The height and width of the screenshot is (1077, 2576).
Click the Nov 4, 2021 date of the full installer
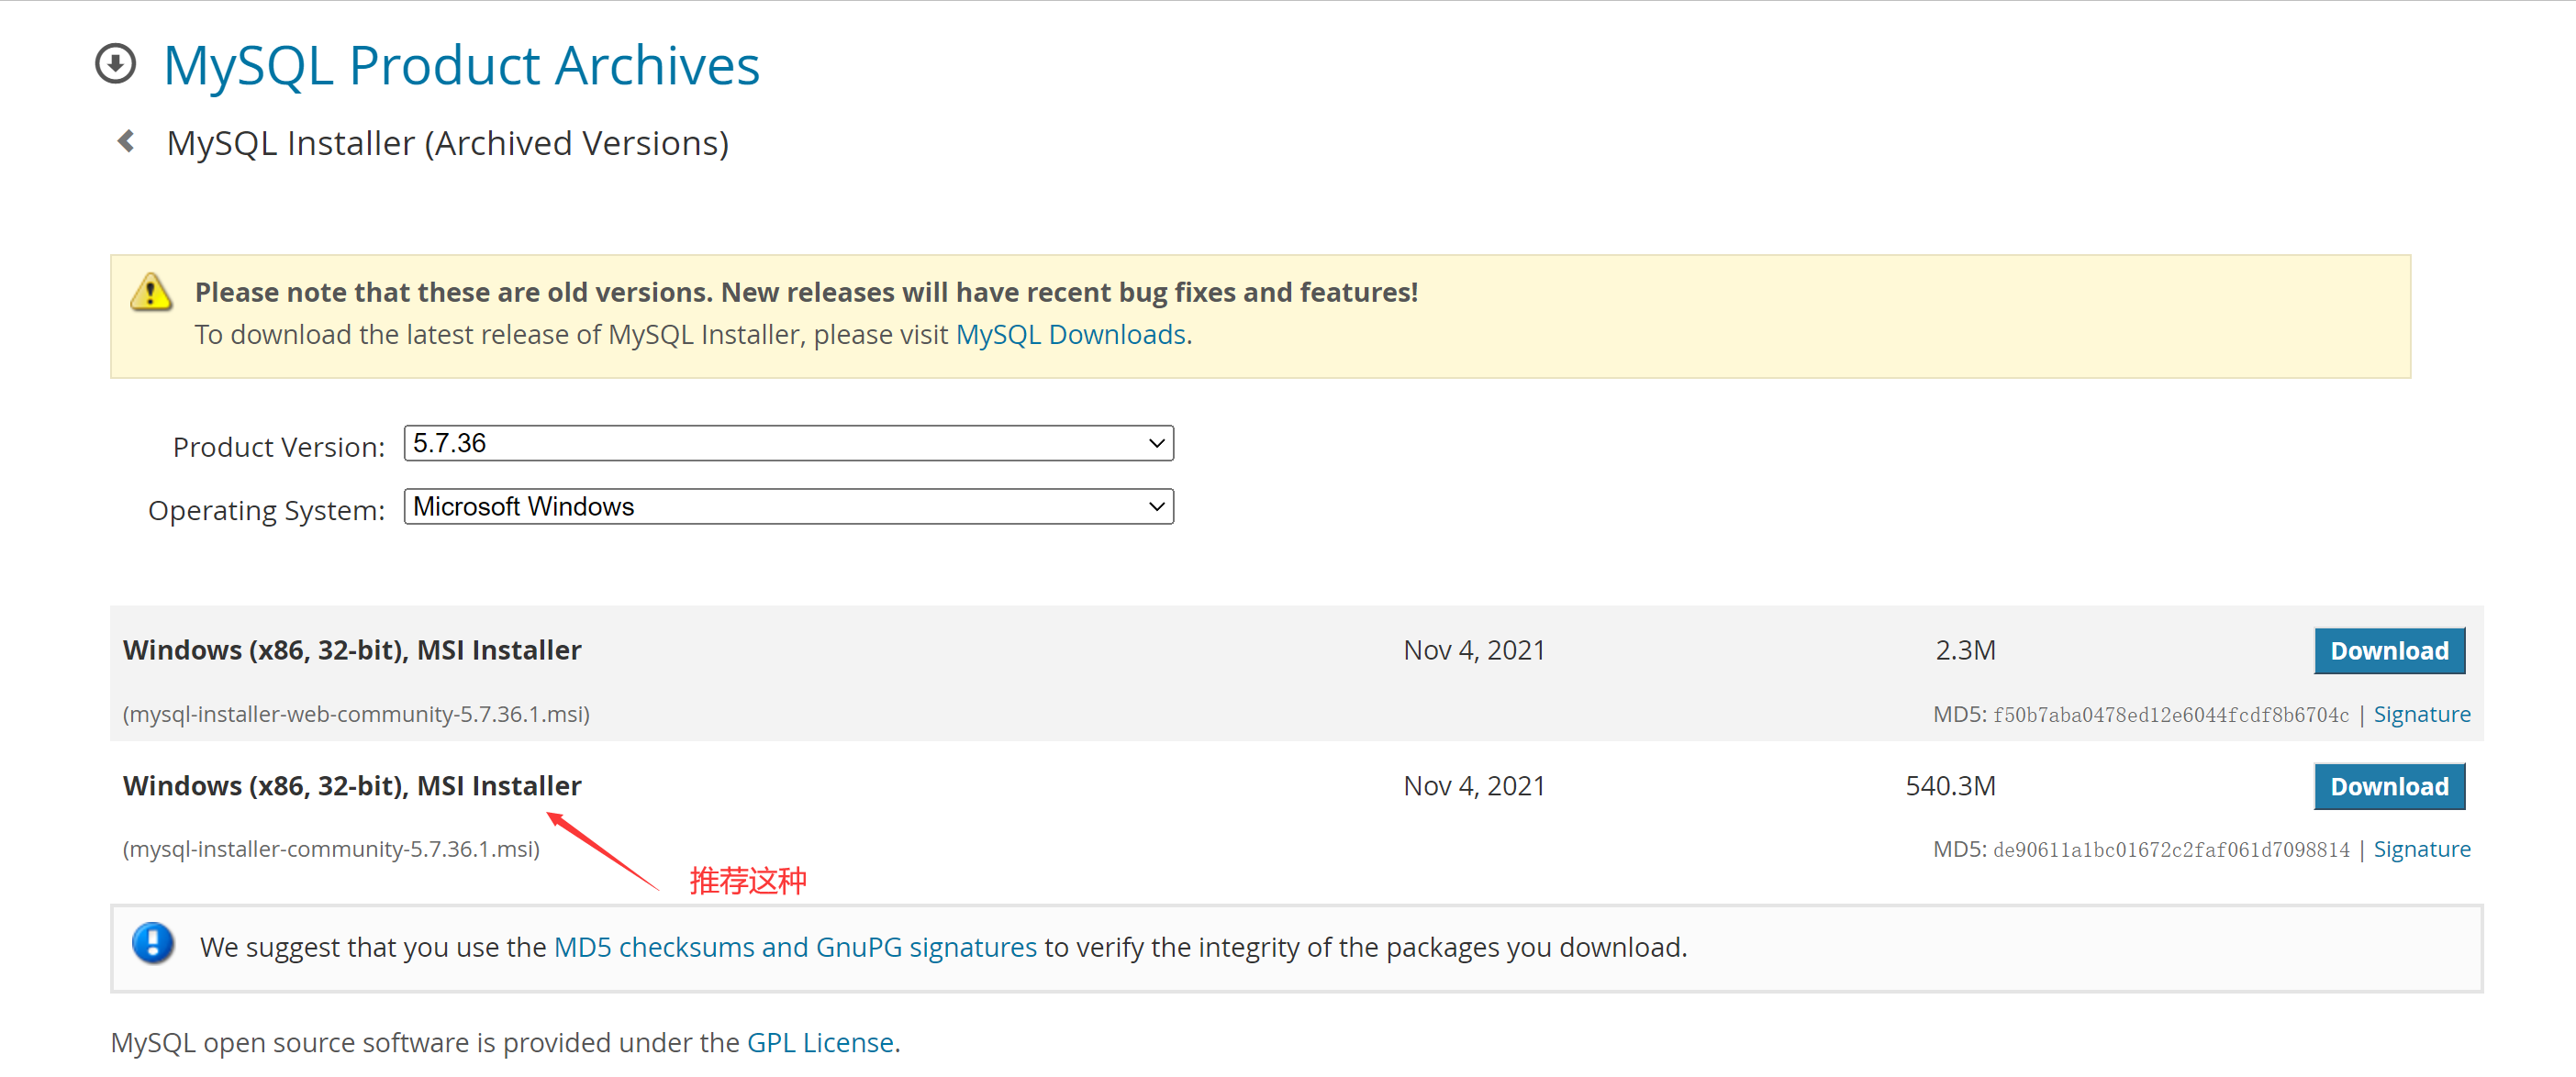(x=1473, y=786)
